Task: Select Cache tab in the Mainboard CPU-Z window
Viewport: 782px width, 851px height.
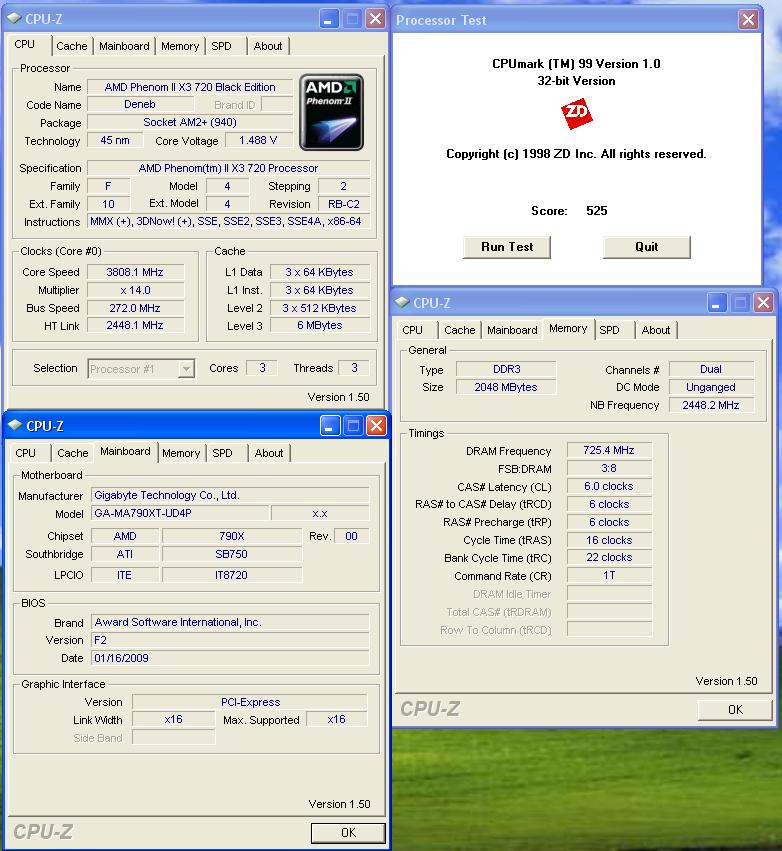Action: point(73,453)
